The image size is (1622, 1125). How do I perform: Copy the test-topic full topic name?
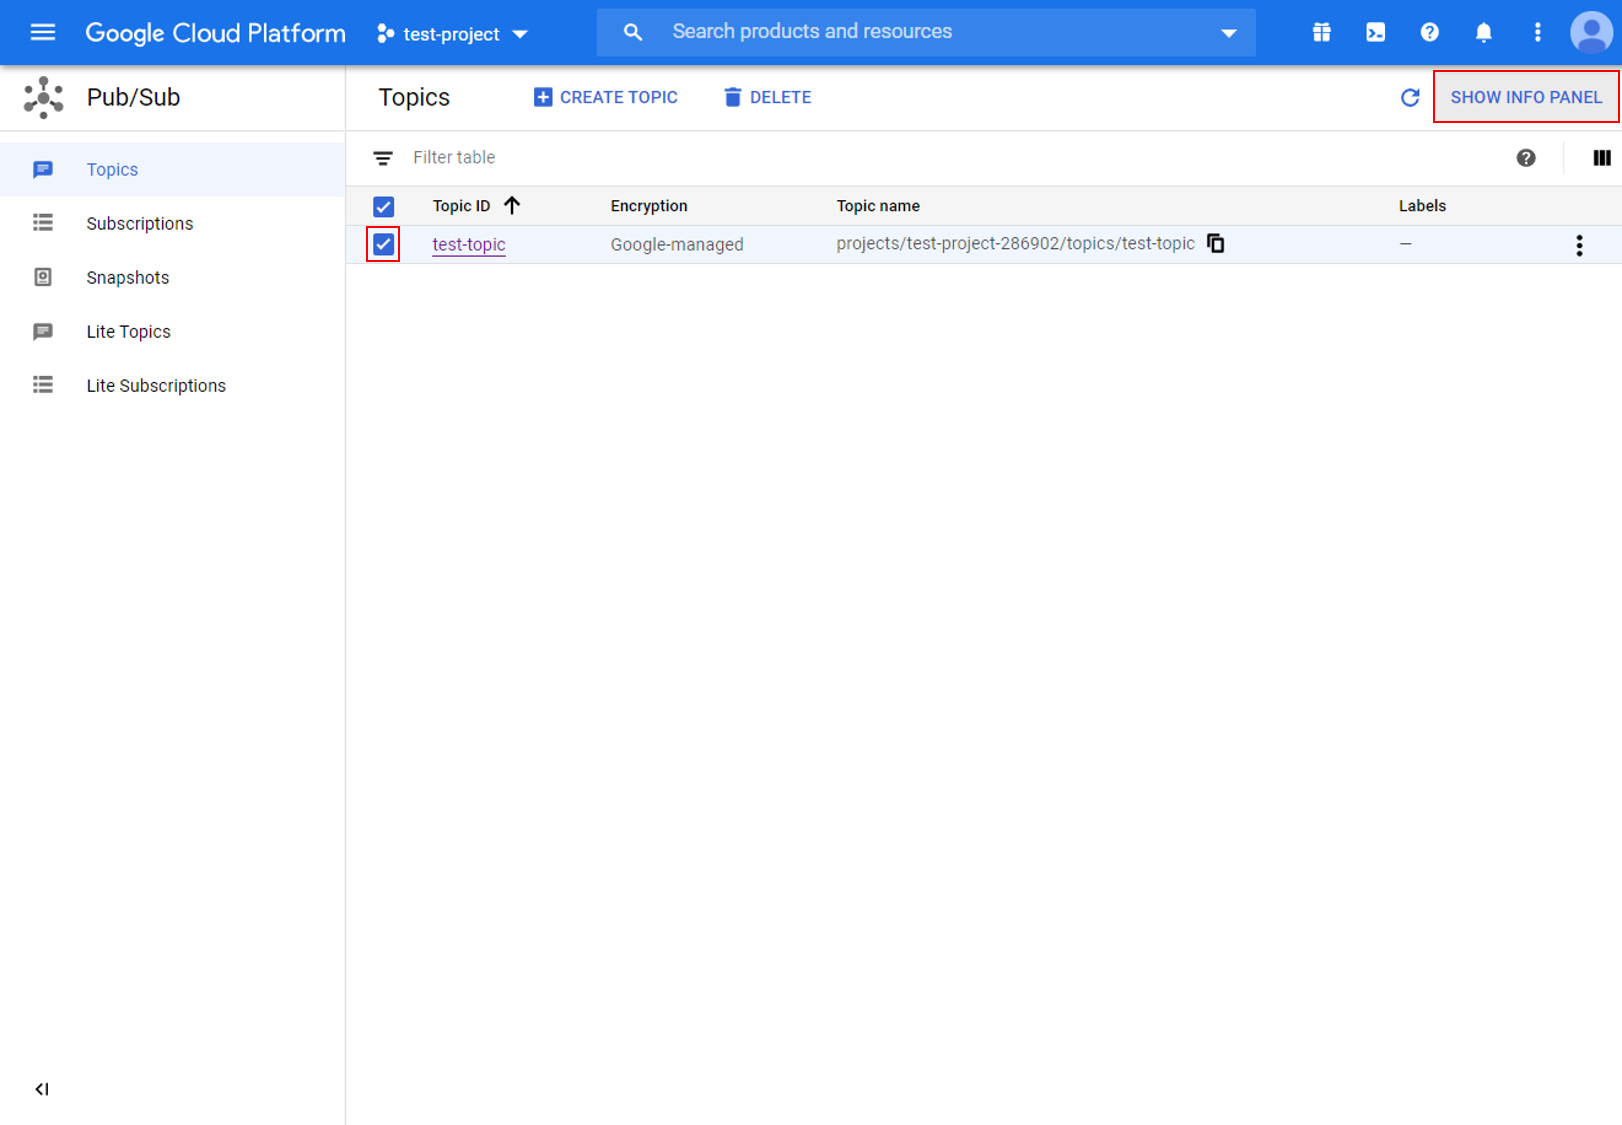click(1216, 244)
